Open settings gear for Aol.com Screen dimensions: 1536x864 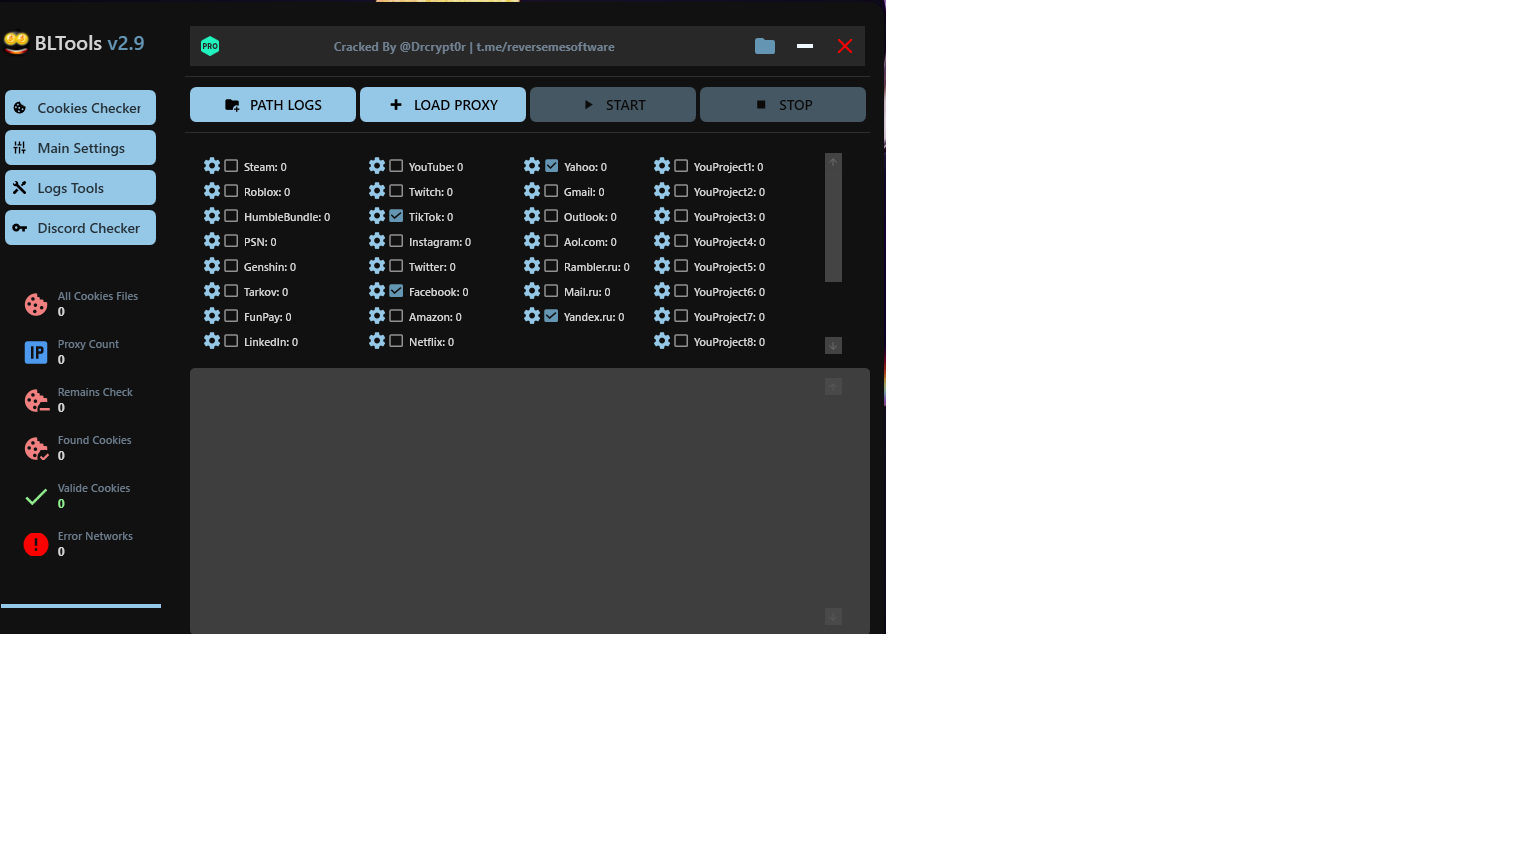[532, 241]
